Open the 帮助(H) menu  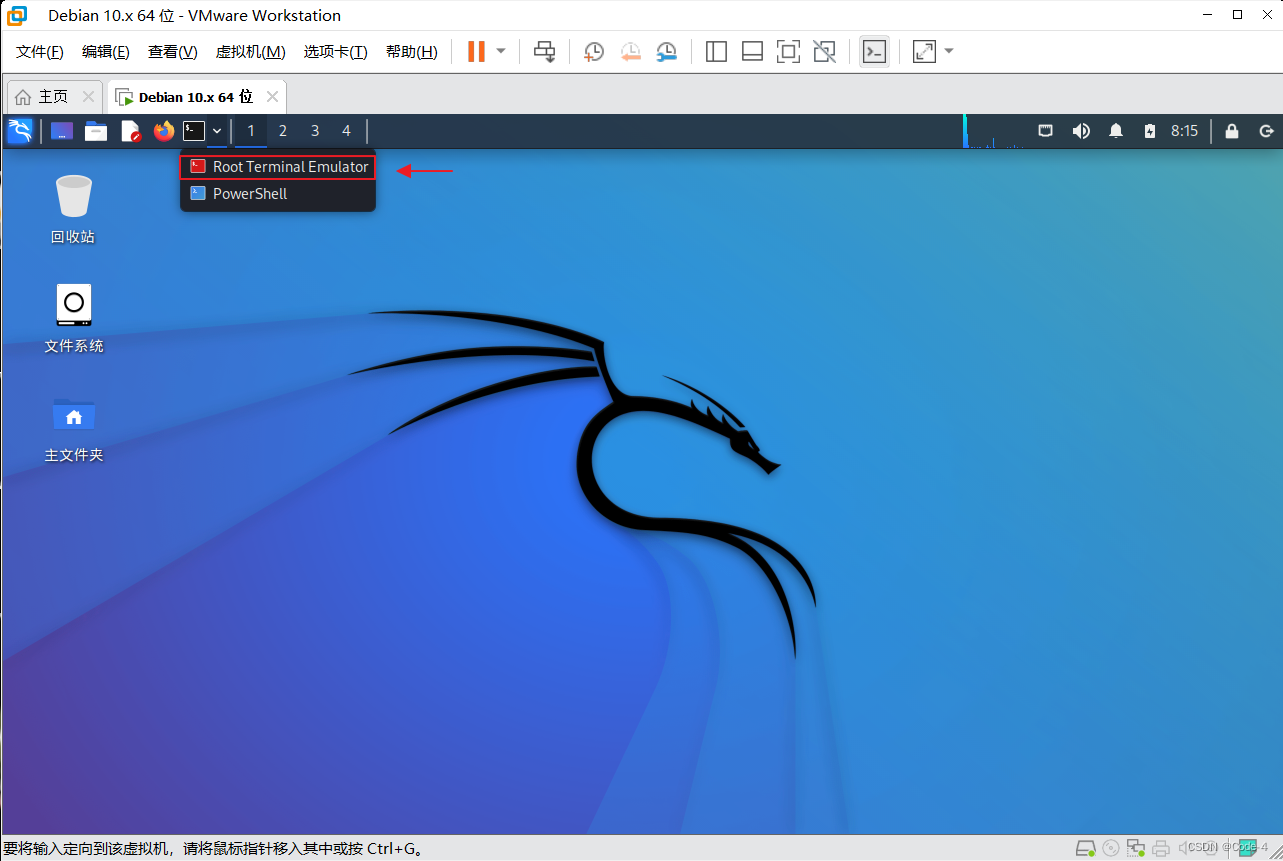[x=412, y=52]
